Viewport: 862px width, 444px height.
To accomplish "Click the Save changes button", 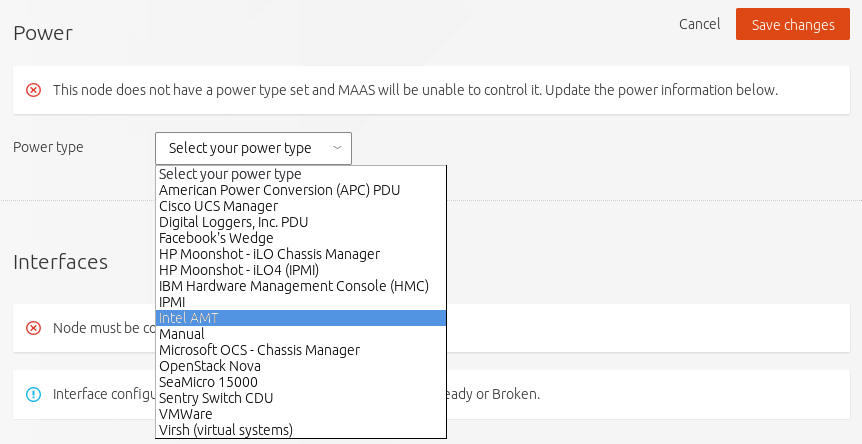I will click(x=792, y=24).
